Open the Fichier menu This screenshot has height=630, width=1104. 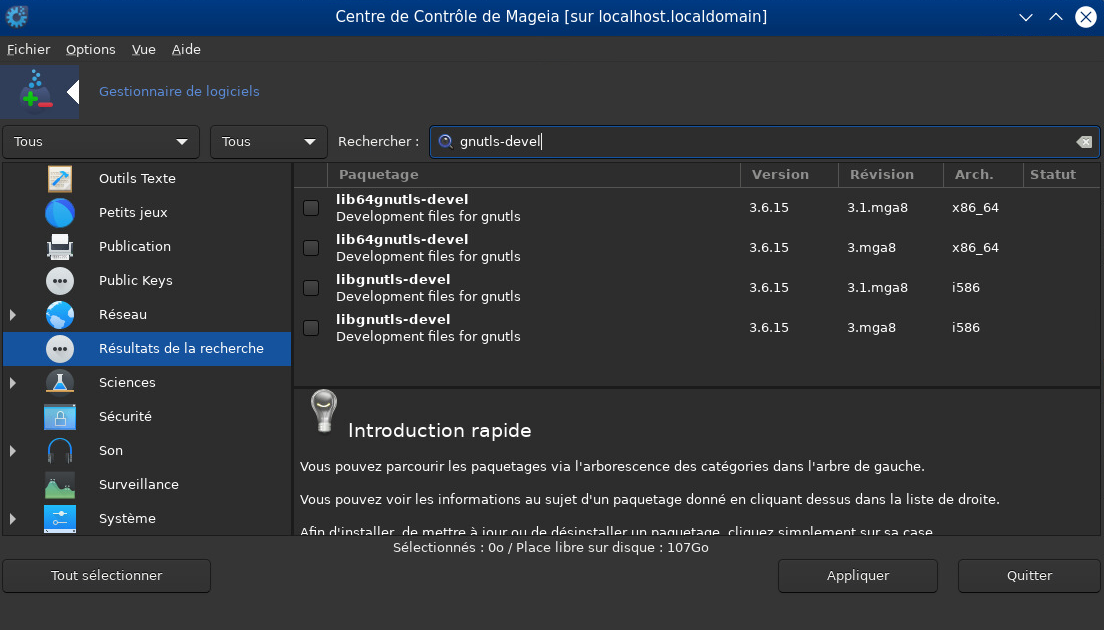(28, 49)
